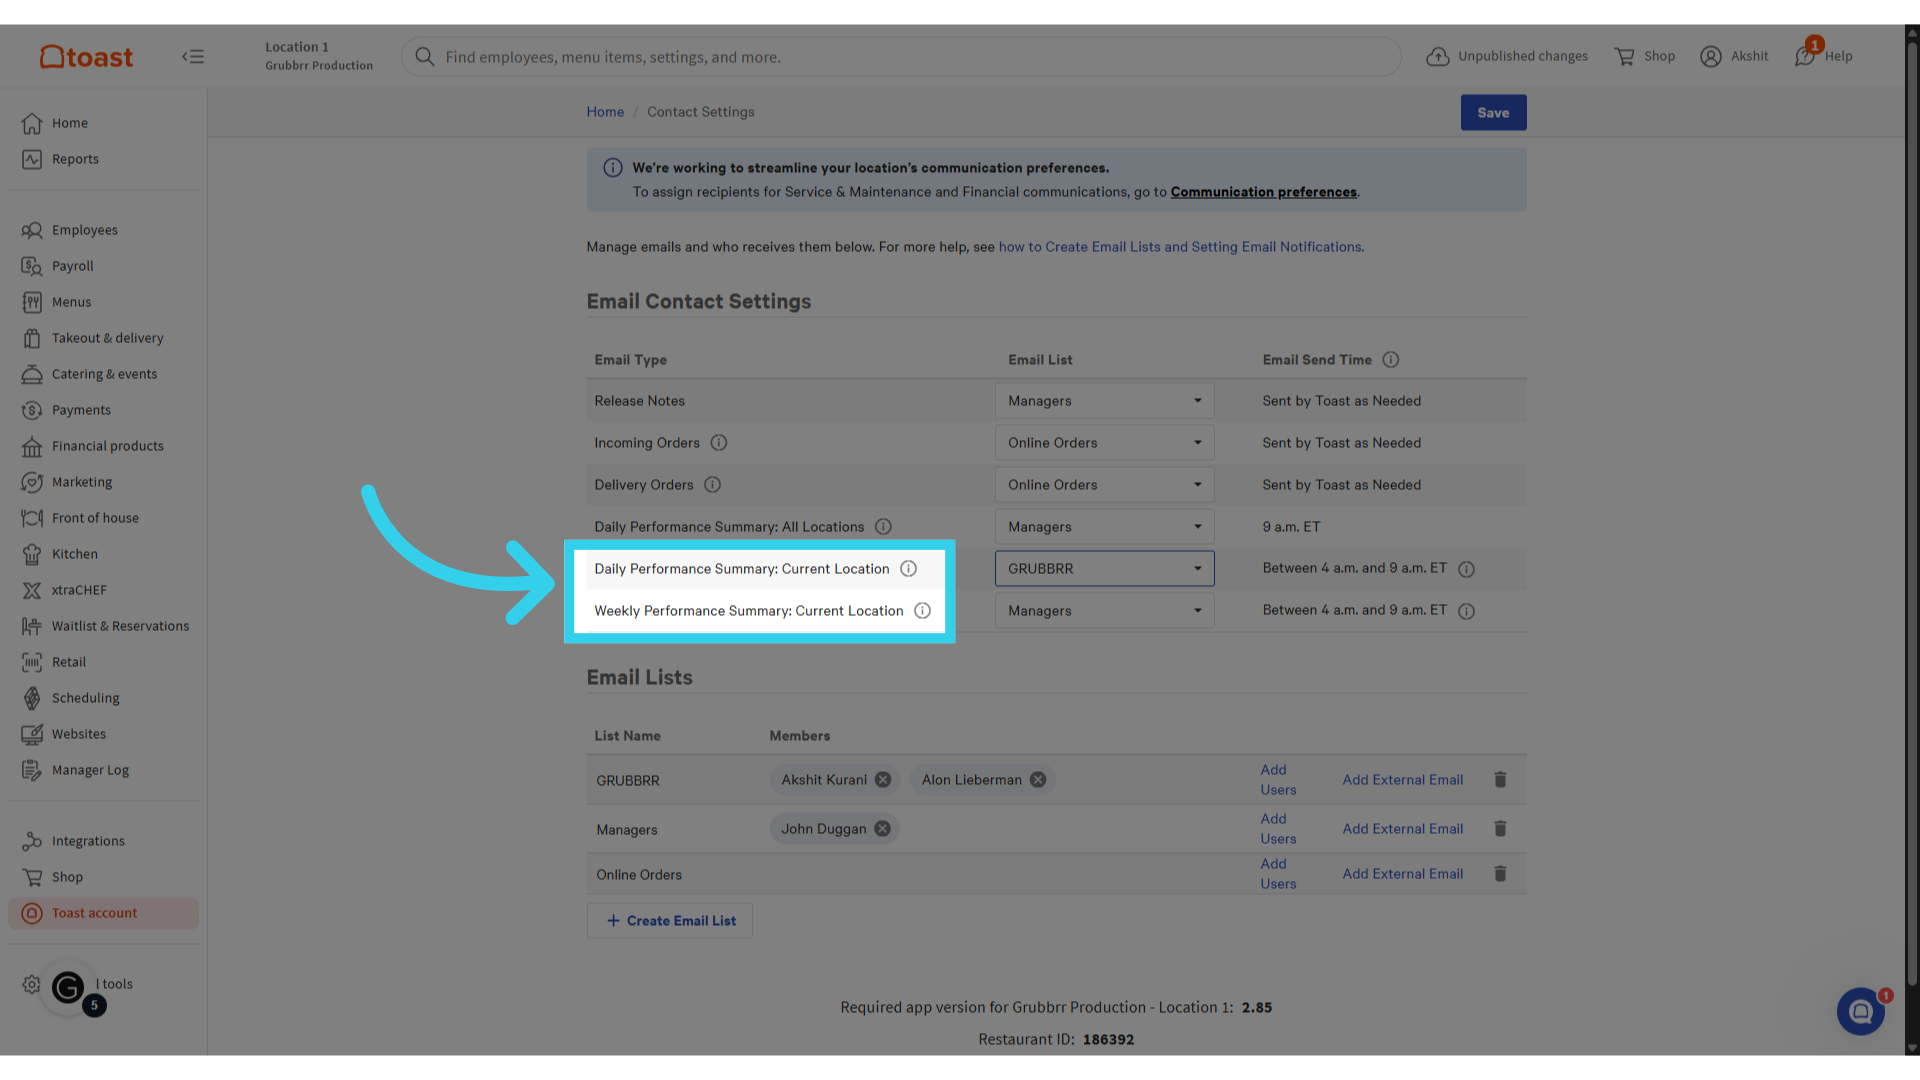Click the Manager Log icon

click(x=32, y=770)
